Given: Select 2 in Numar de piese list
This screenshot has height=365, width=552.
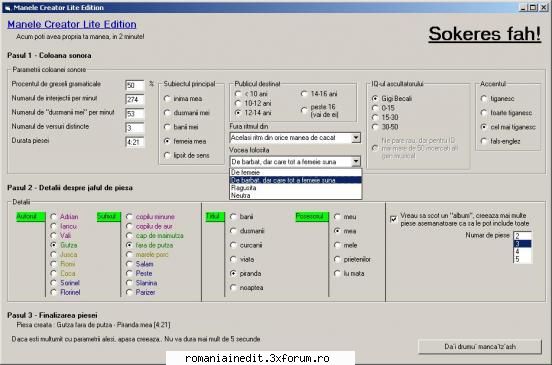Looking at the screenshot, I should coord(522,236).
